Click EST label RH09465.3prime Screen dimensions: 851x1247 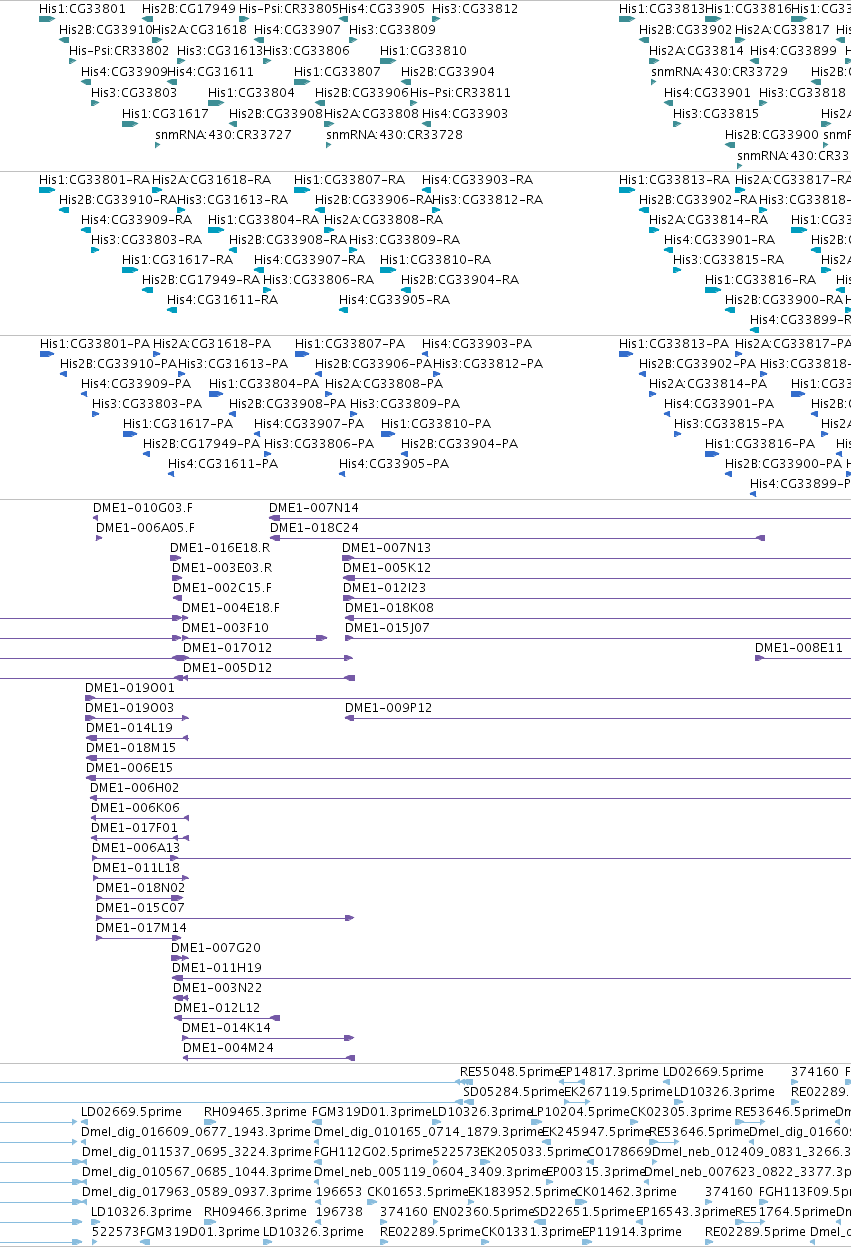254,1112
